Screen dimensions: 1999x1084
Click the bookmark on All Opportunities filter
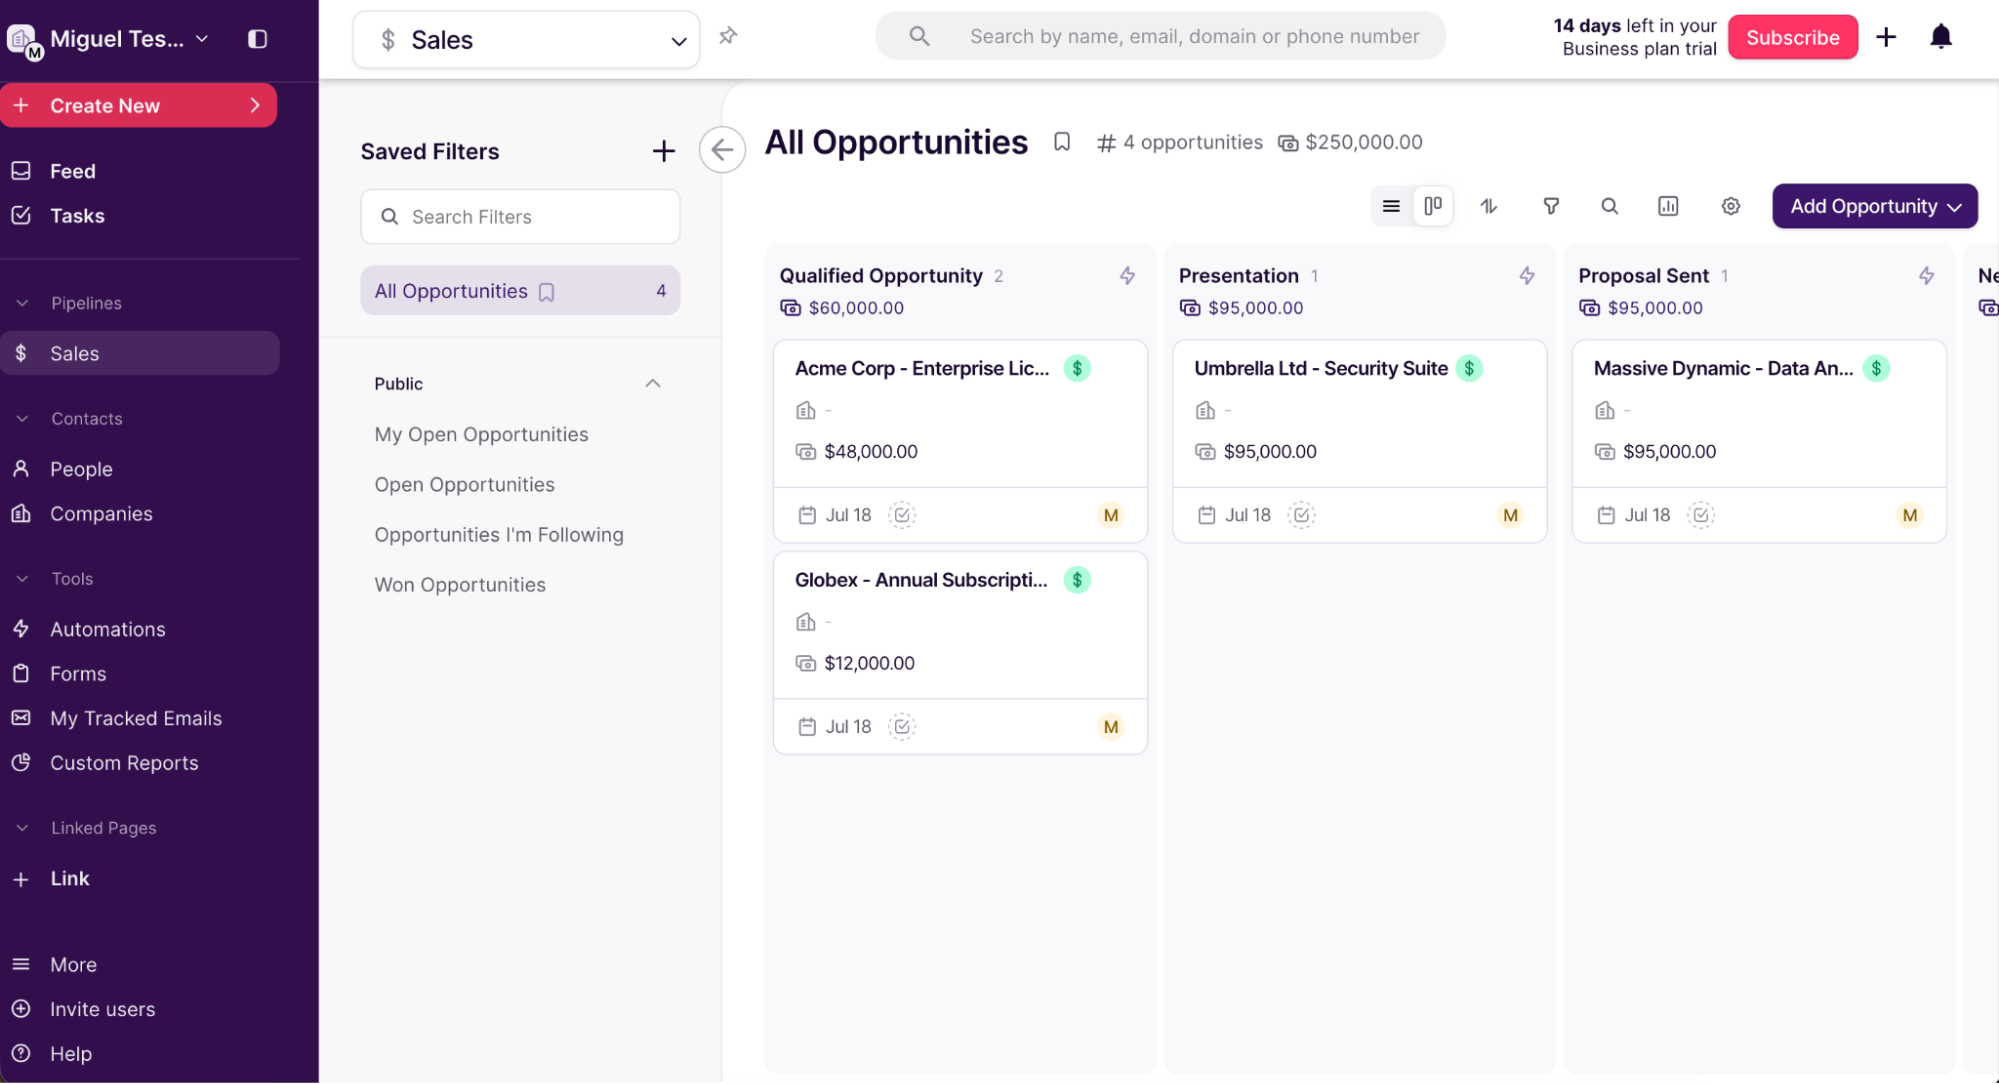click(x=546, y=292)
